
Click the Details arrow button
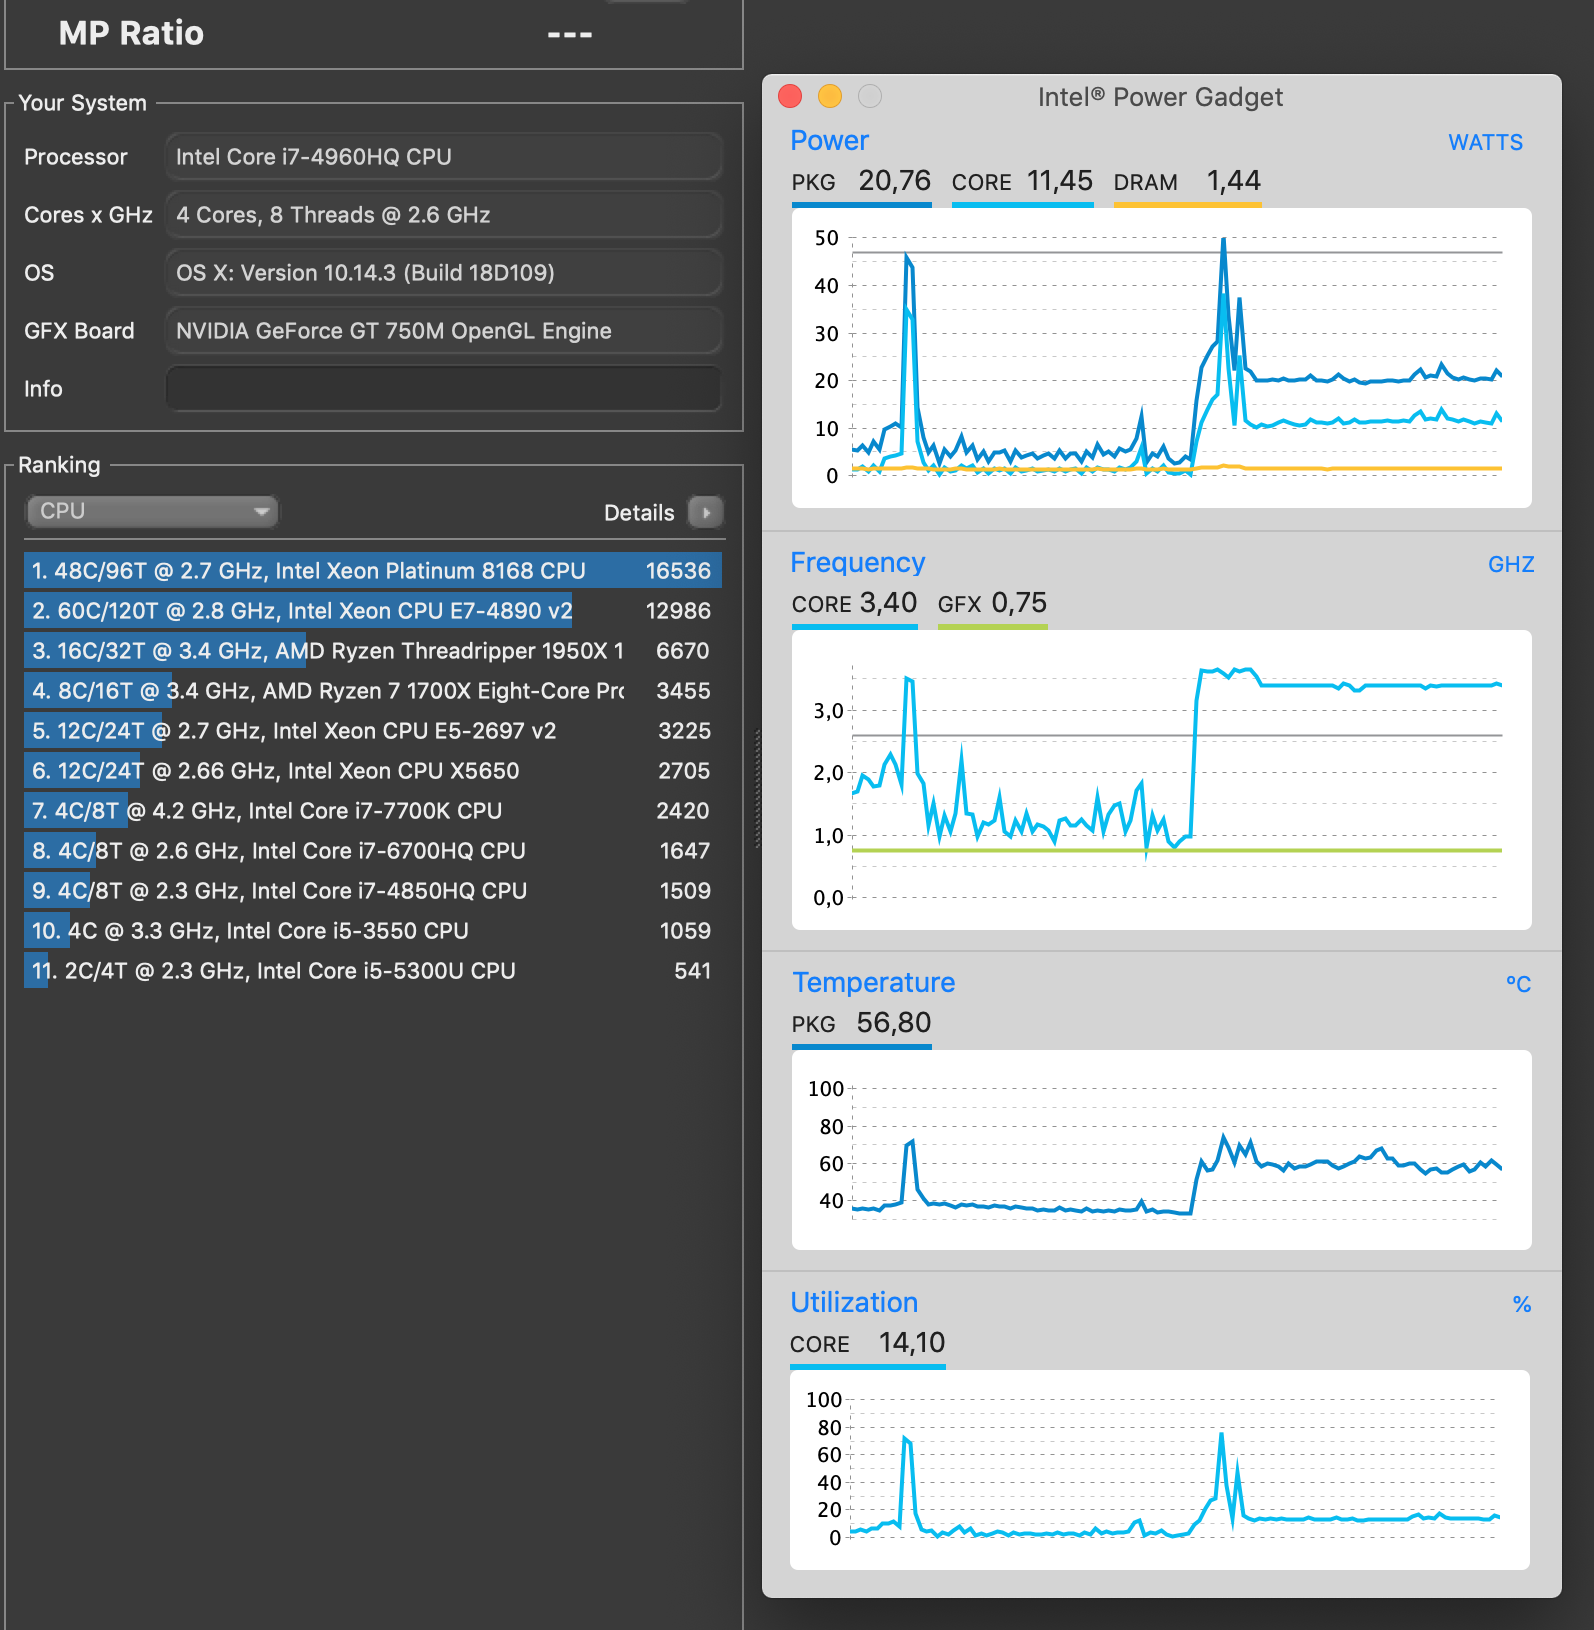pyautogui.click(x=706, y=512)
